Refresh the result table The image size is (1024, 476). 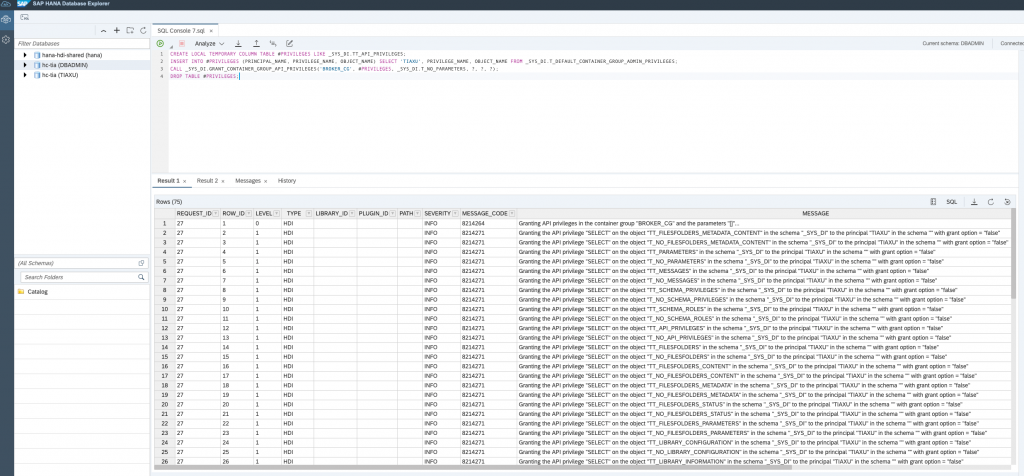[x=991, y=202]
